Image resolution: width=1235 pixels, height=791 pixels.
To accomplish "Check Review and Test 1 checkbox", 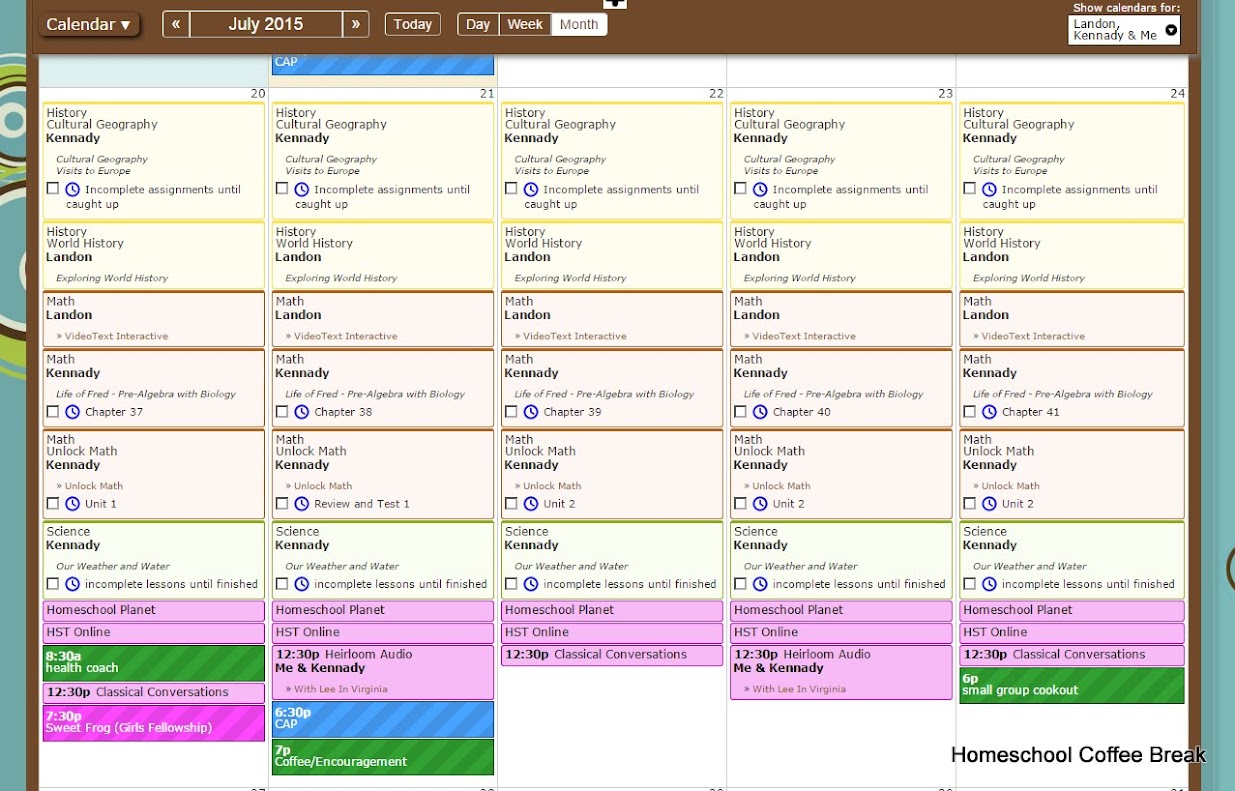I will (282, 504).
